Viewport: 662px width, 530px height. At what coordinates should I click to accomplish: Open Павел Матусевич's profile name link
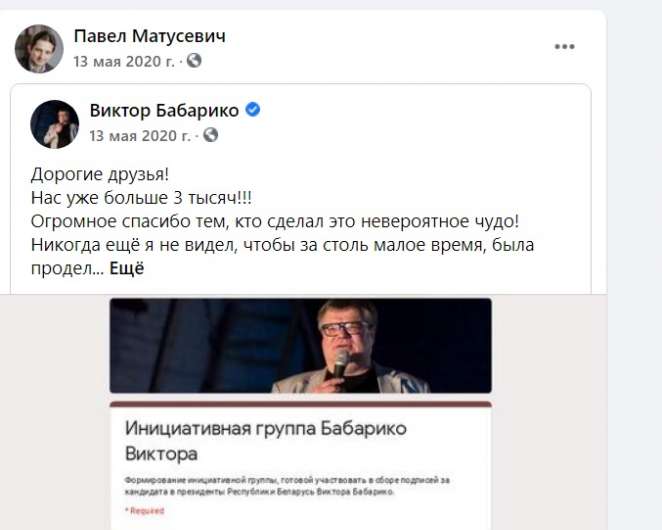tap(149, 36)
